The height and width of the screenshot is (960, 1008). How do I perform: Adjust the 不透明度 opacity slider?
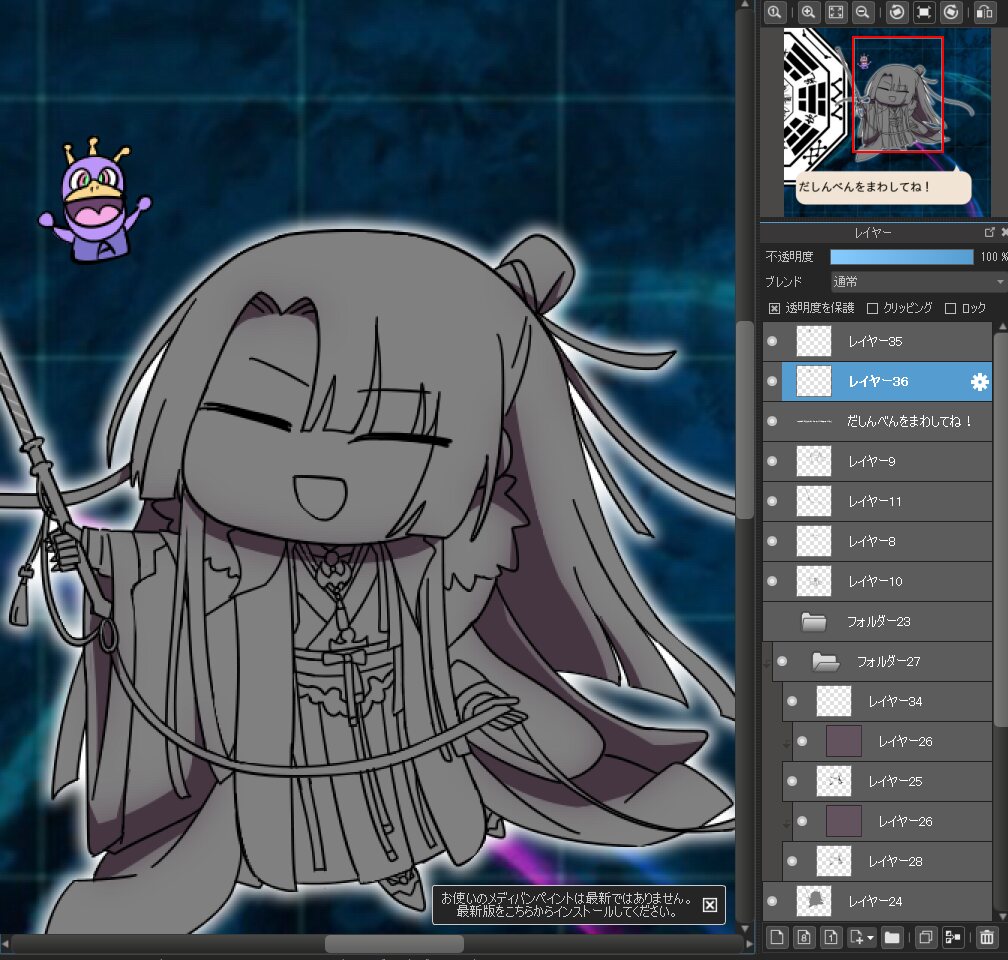tap(901, 257)
